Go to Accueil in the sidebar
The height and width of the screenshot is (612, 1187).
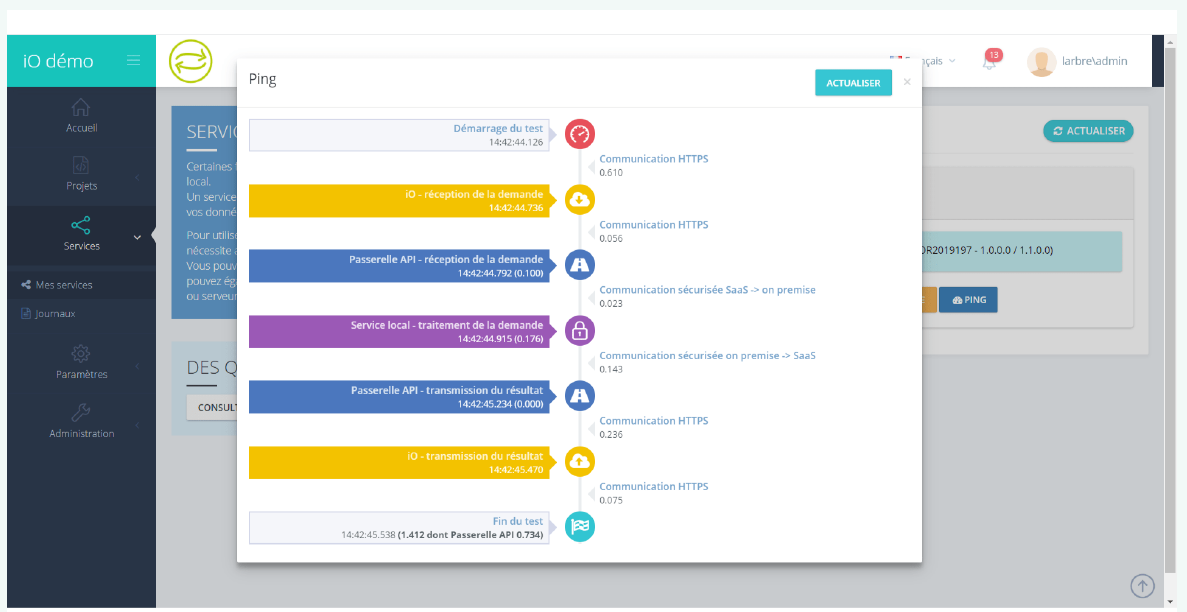tap(82, 128)
